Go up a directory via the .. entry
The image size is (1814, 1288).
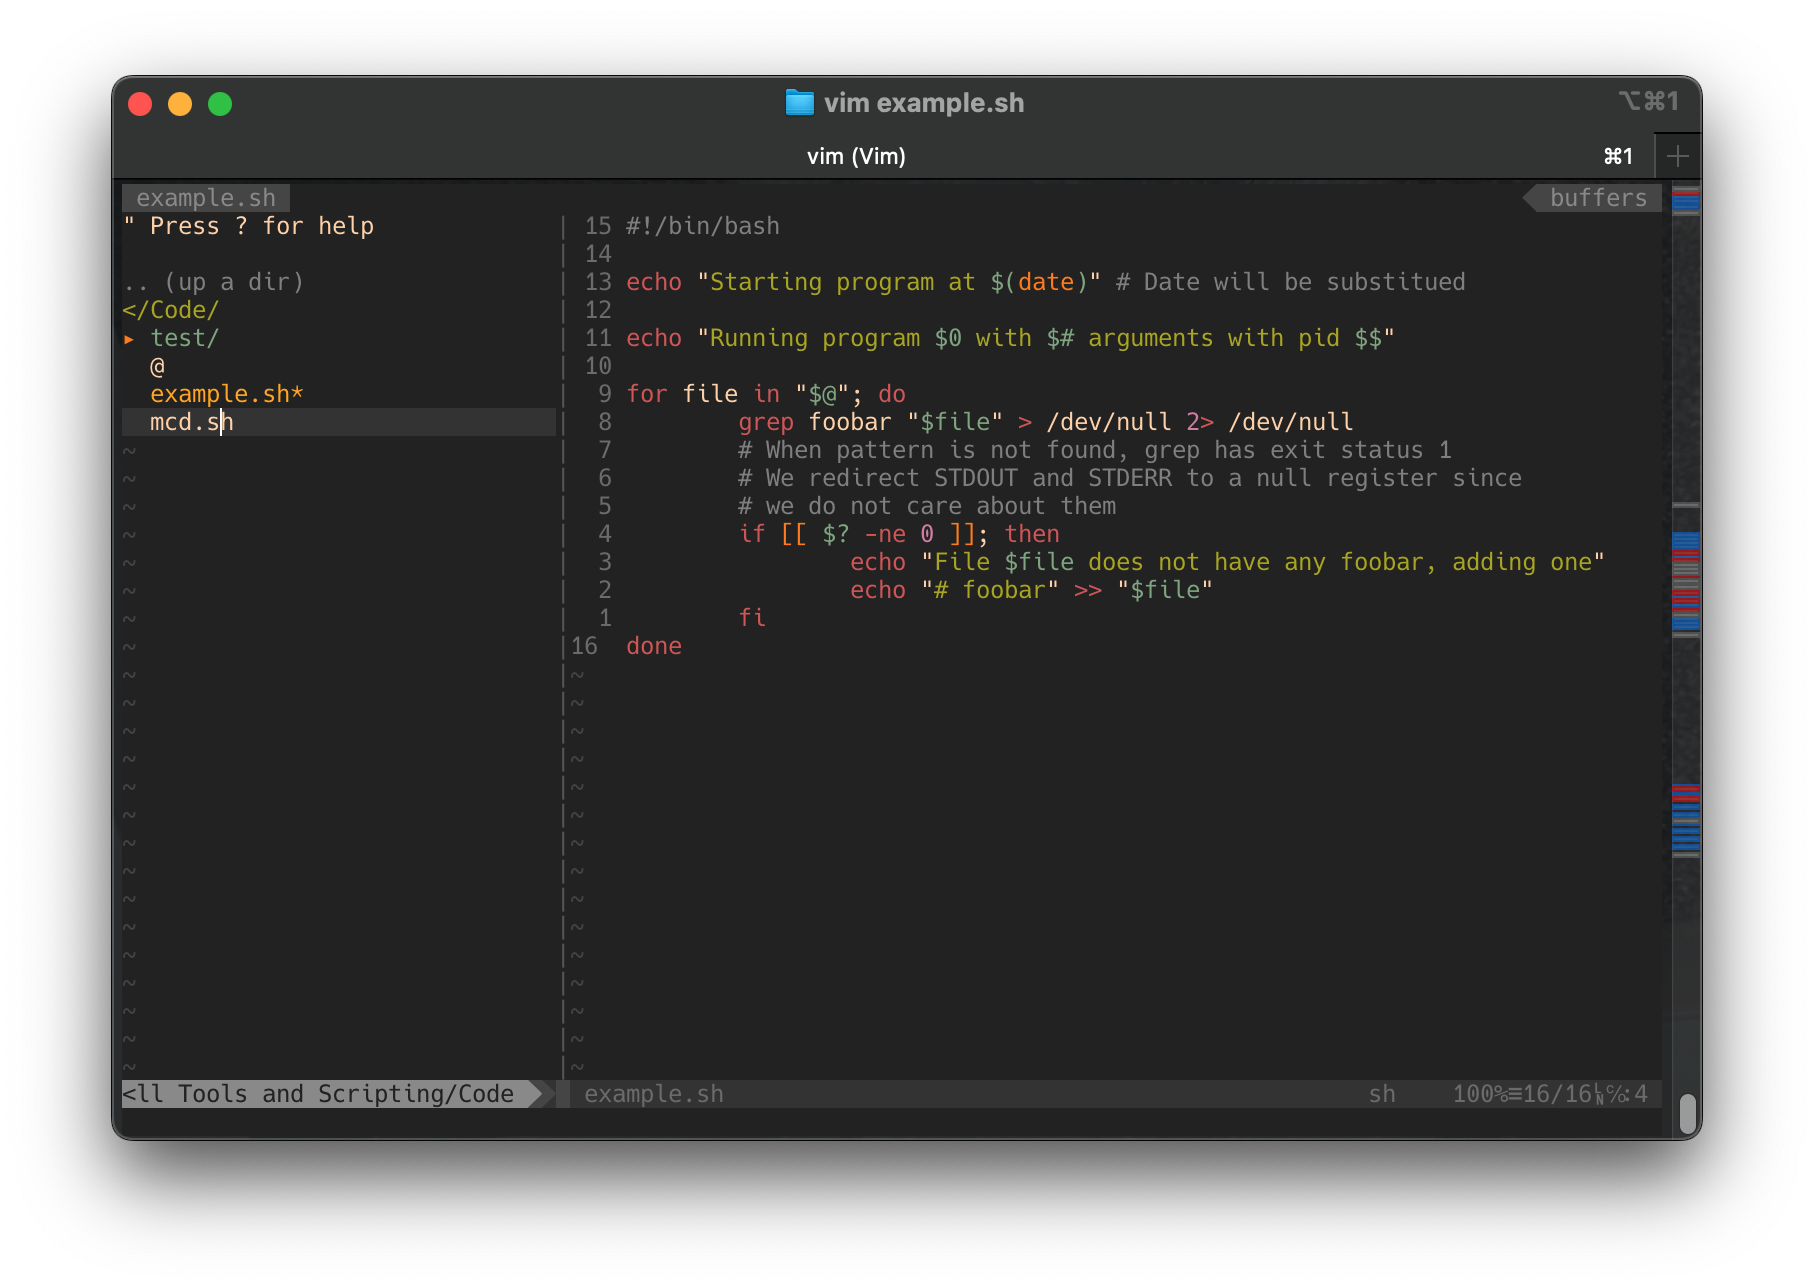(216, 281)
